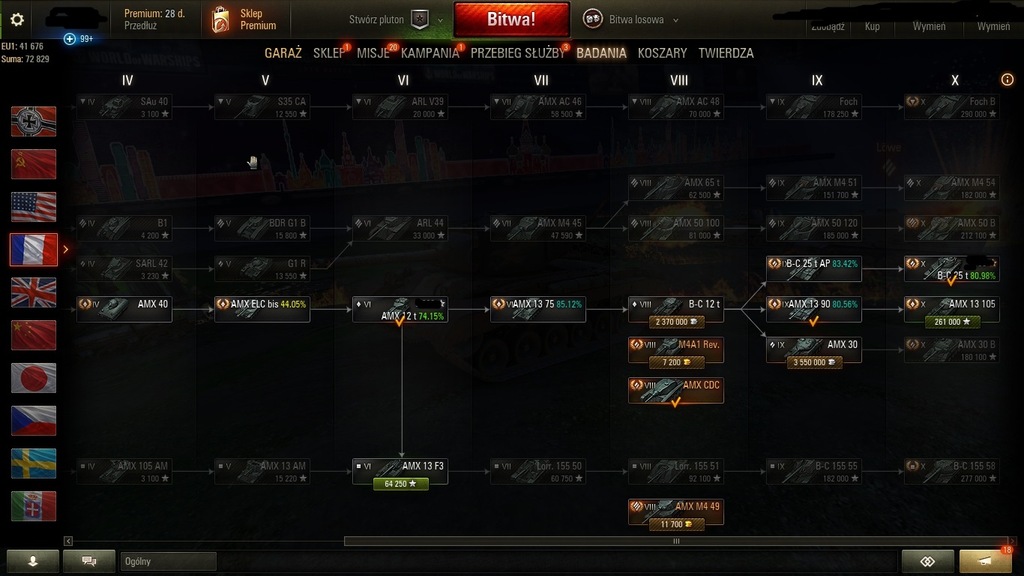The height and width of the screenshot is (576, 1024).
Task: Click the tech tree horizontal scrollbar
Action: (677, 541)
